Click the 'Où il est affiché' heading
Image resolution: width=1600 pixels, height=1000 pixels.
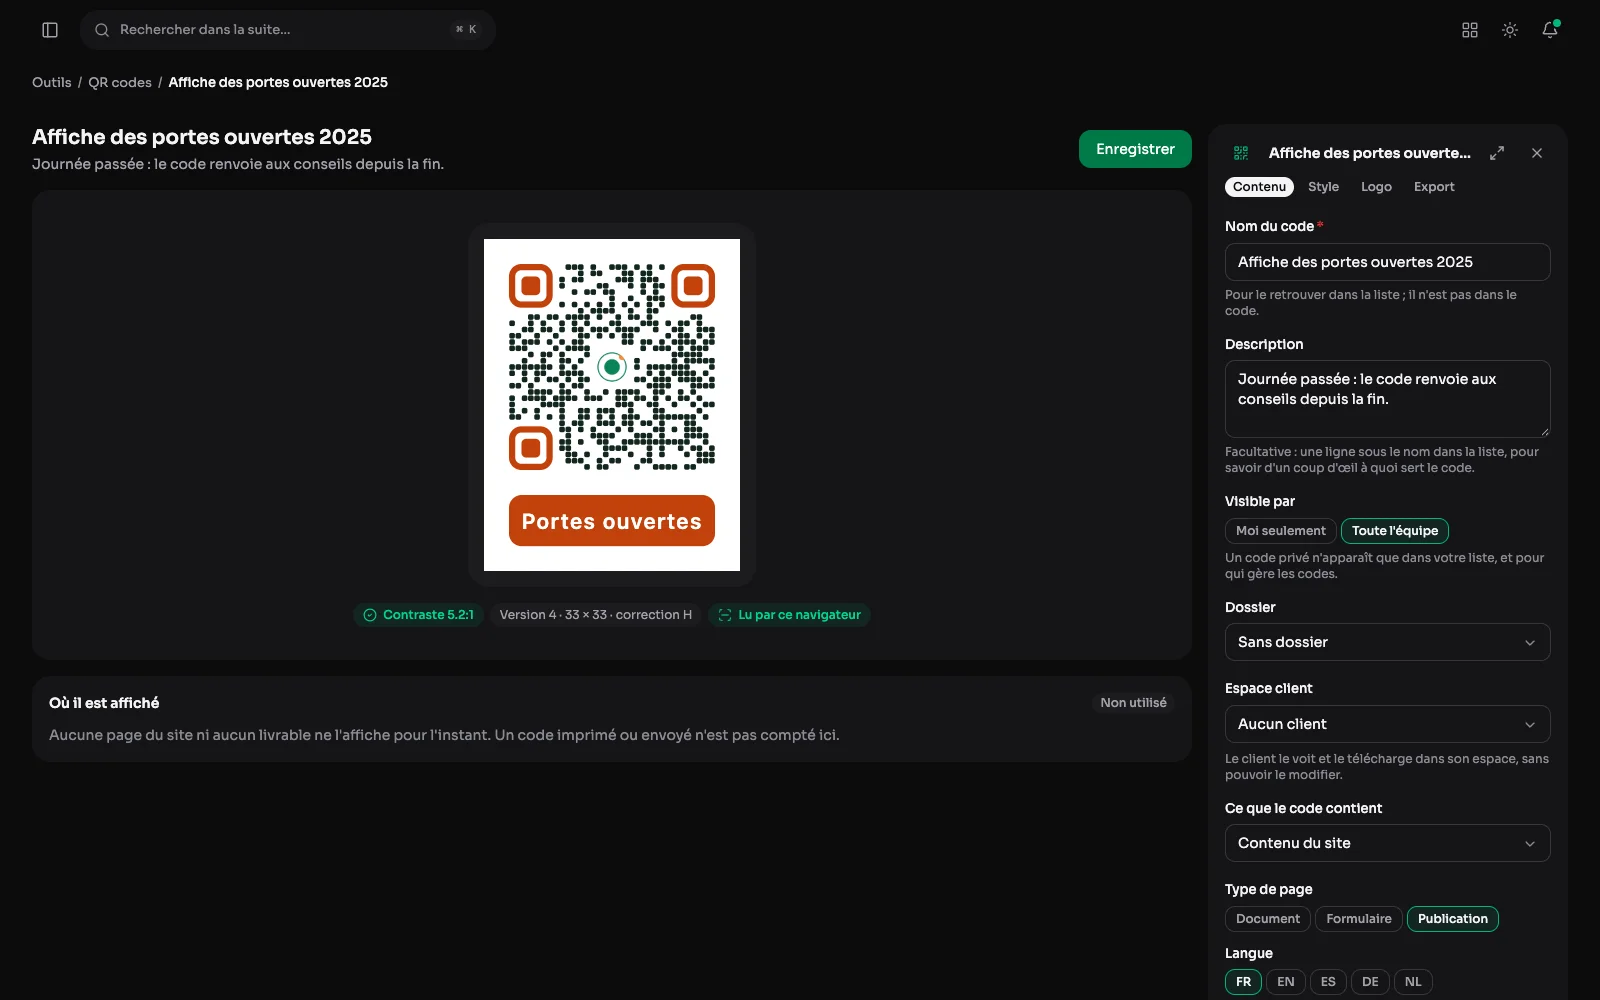pyautogui.click(x=104, y=703)
